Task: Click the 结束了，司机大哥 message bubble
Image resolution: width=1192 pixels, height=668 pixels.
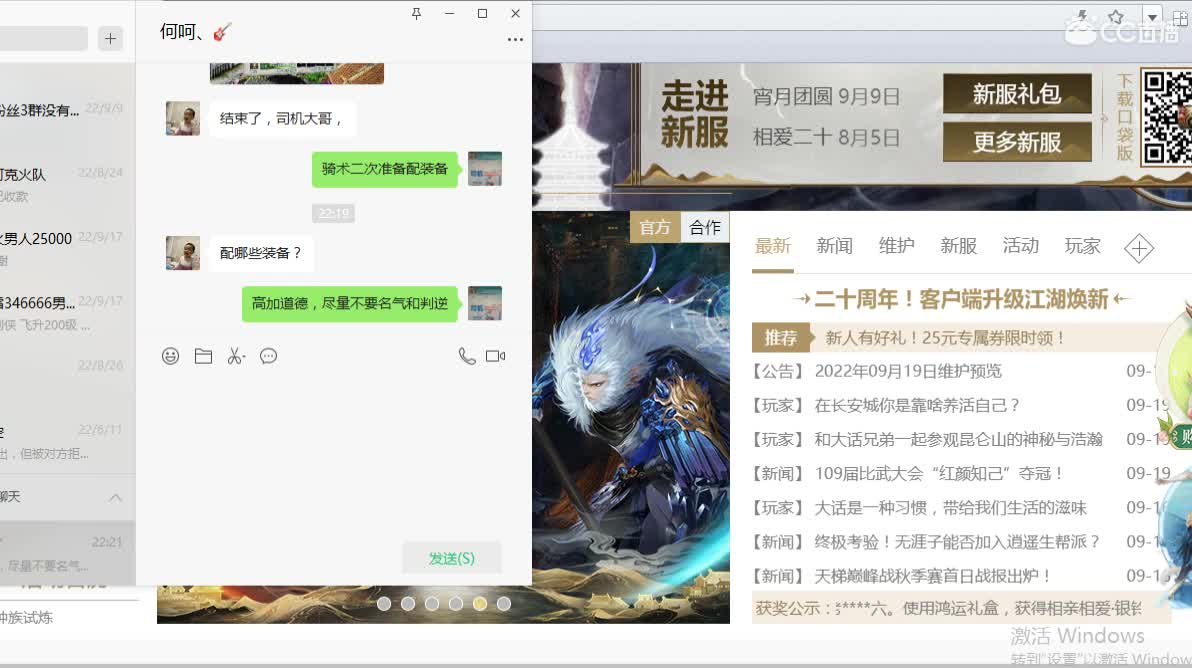Action: [x=282, y=119]
